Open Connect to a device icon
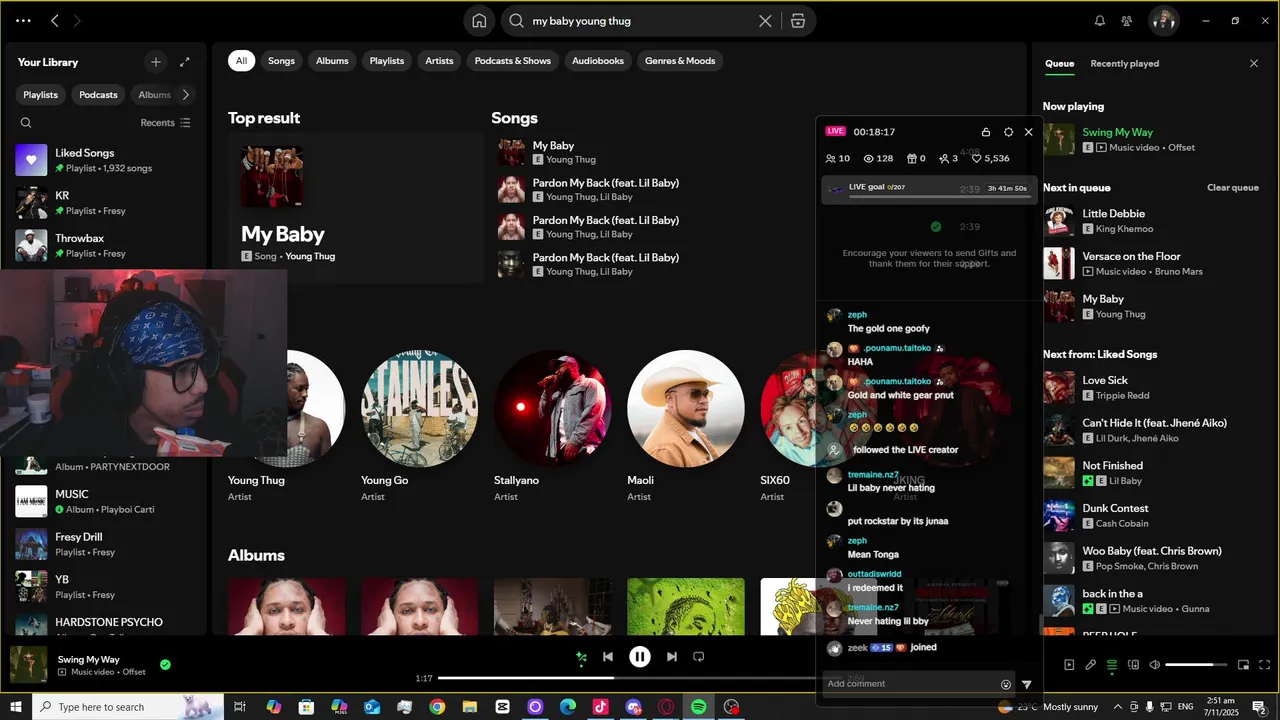The width and height of the screenshot is (1280, 720). pyautogui.click(x=1135, y=665)
